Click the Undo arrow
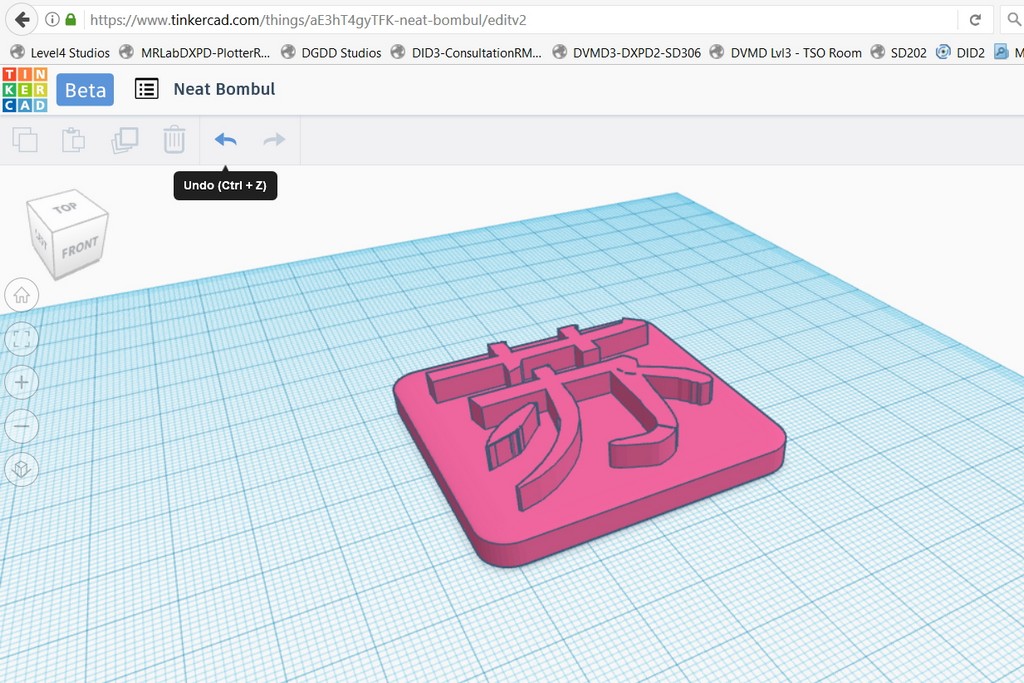 point(225,140)
